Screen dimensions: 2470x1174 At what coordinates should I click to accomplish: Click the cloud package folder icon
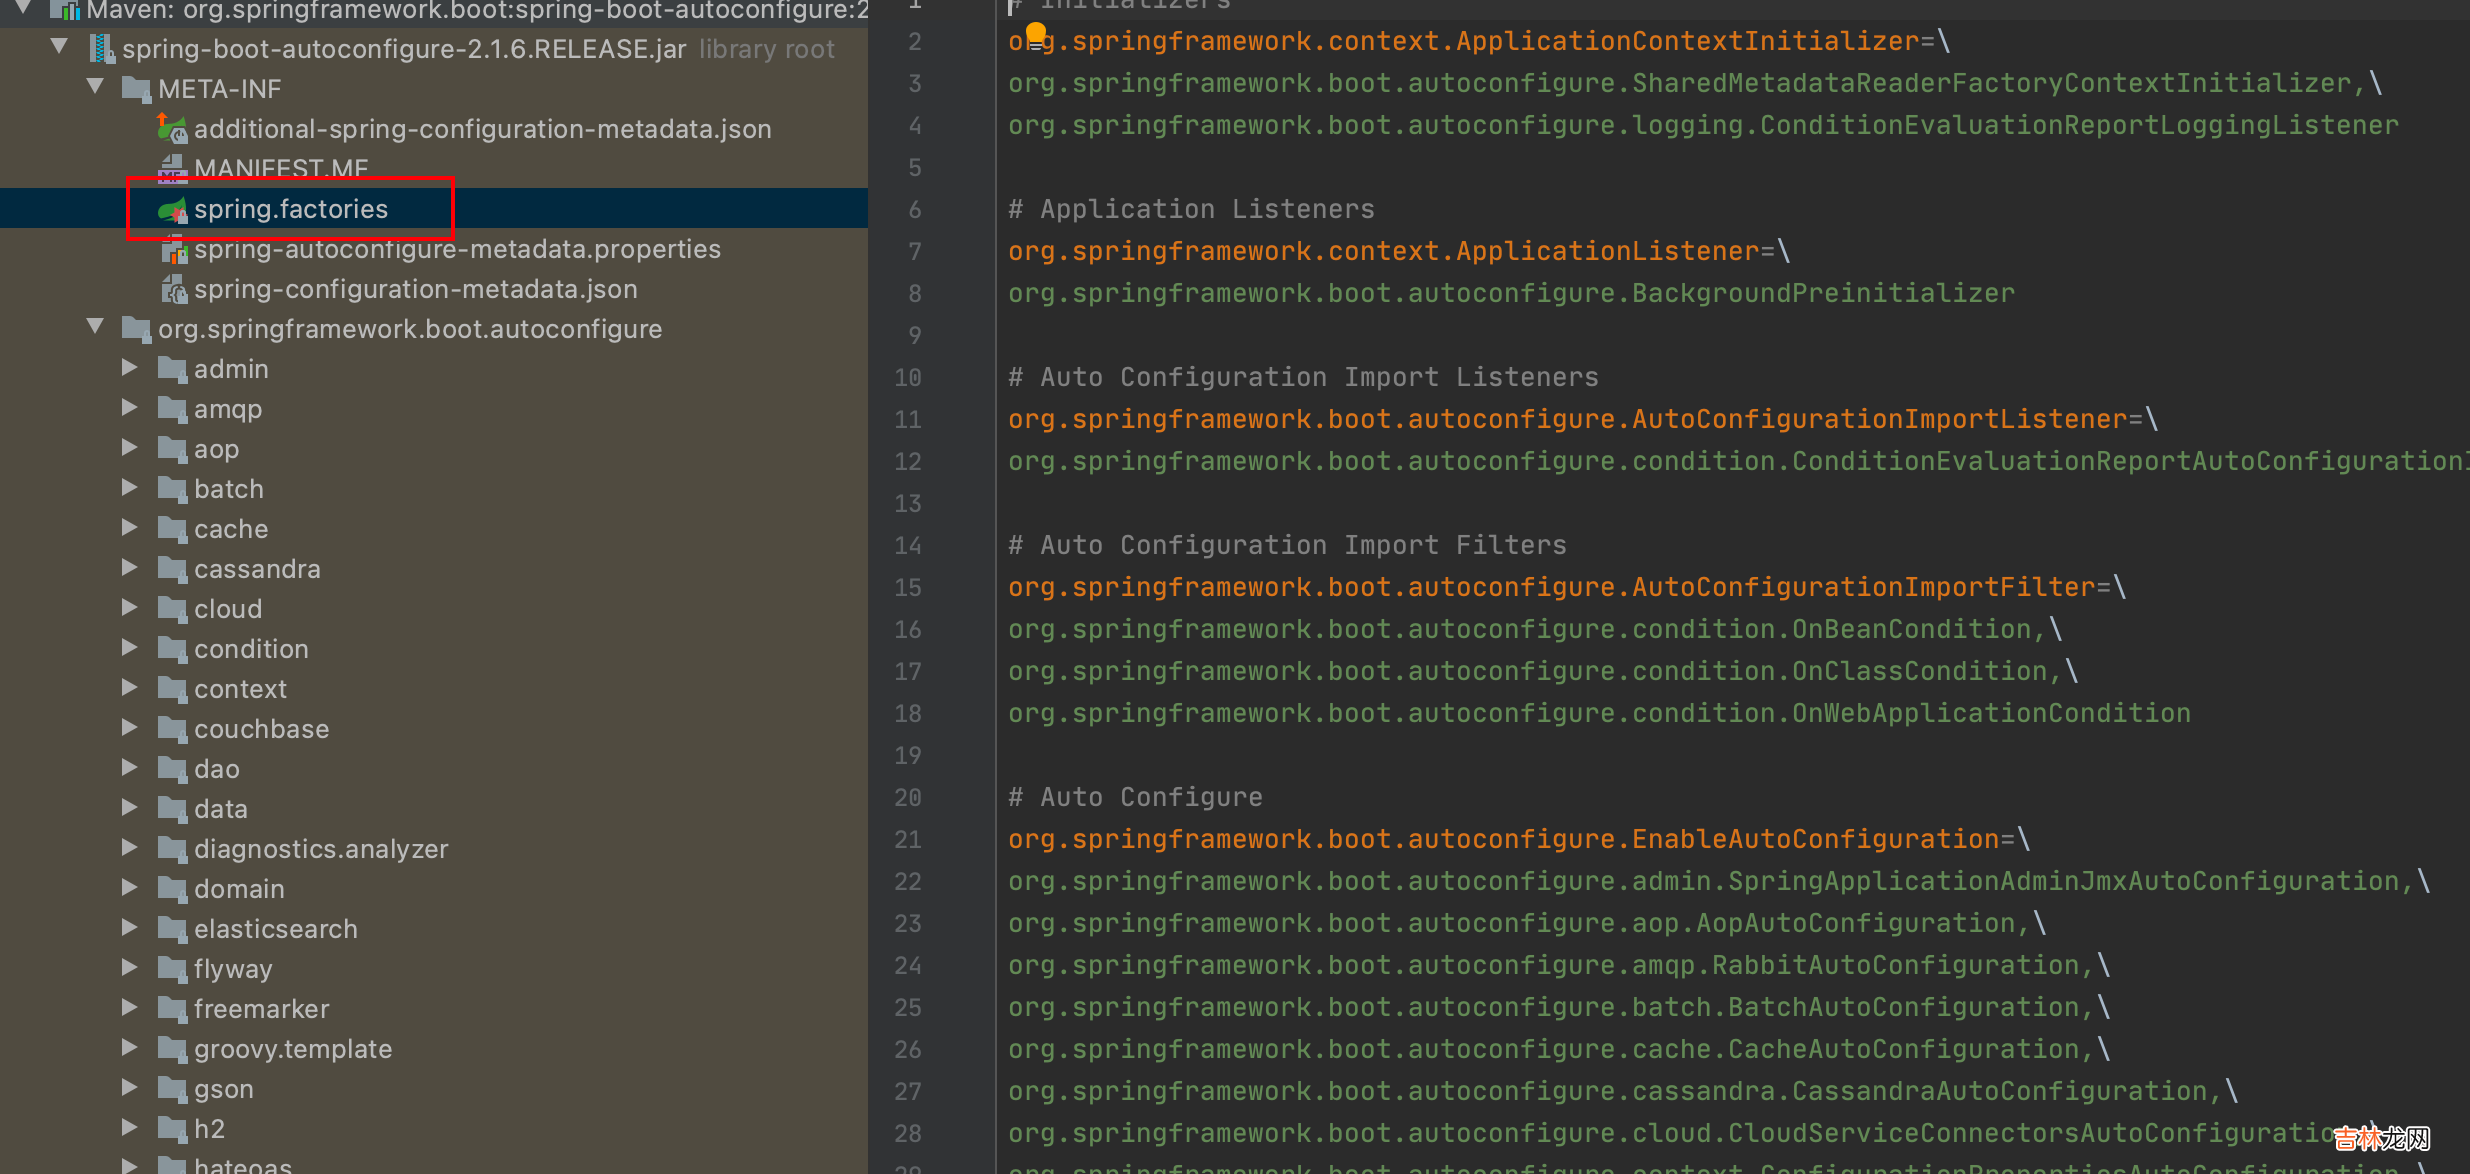tap(172, 609)
